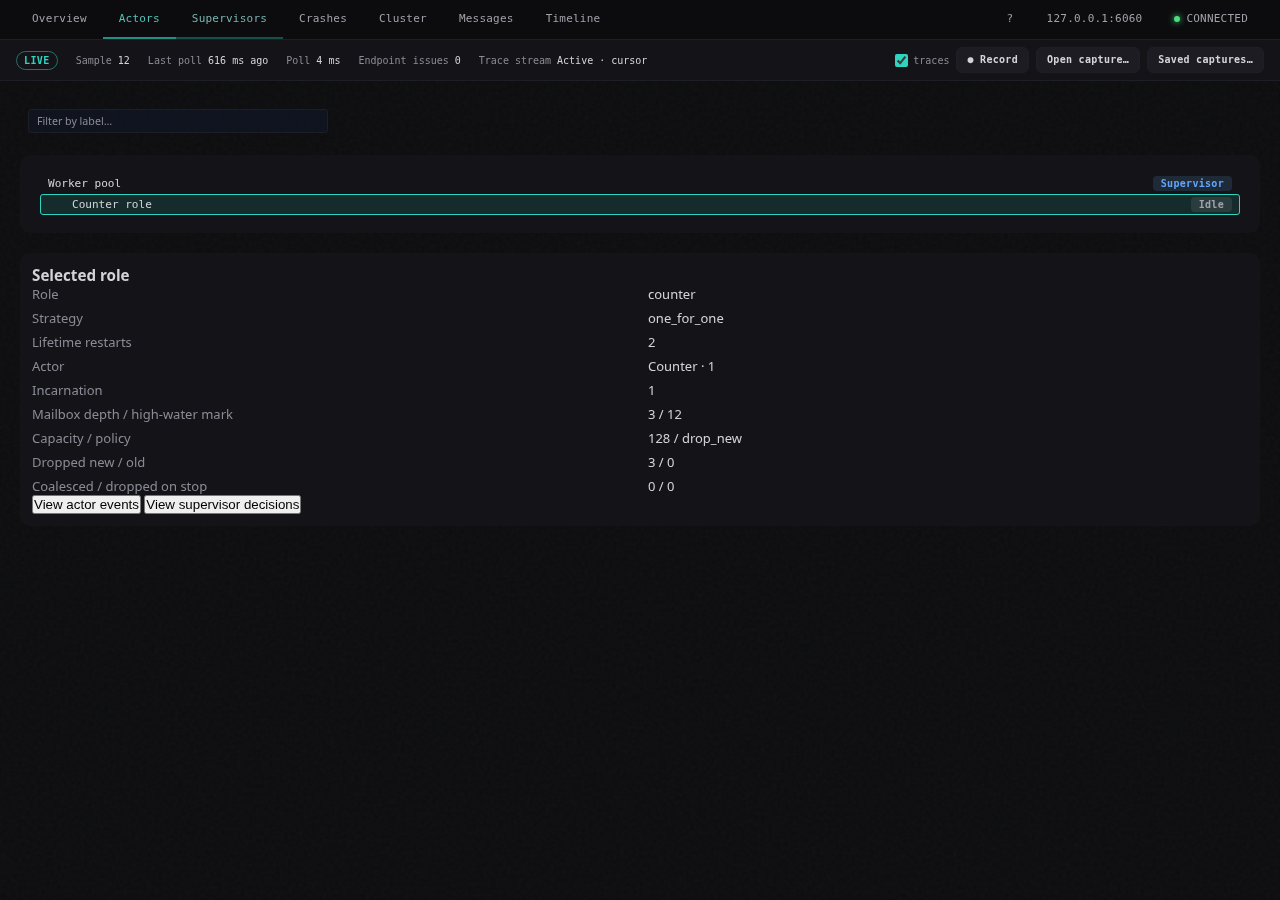Click the one_for_one strategy value
Screen dimensions: 1280x900
(686, 319)
